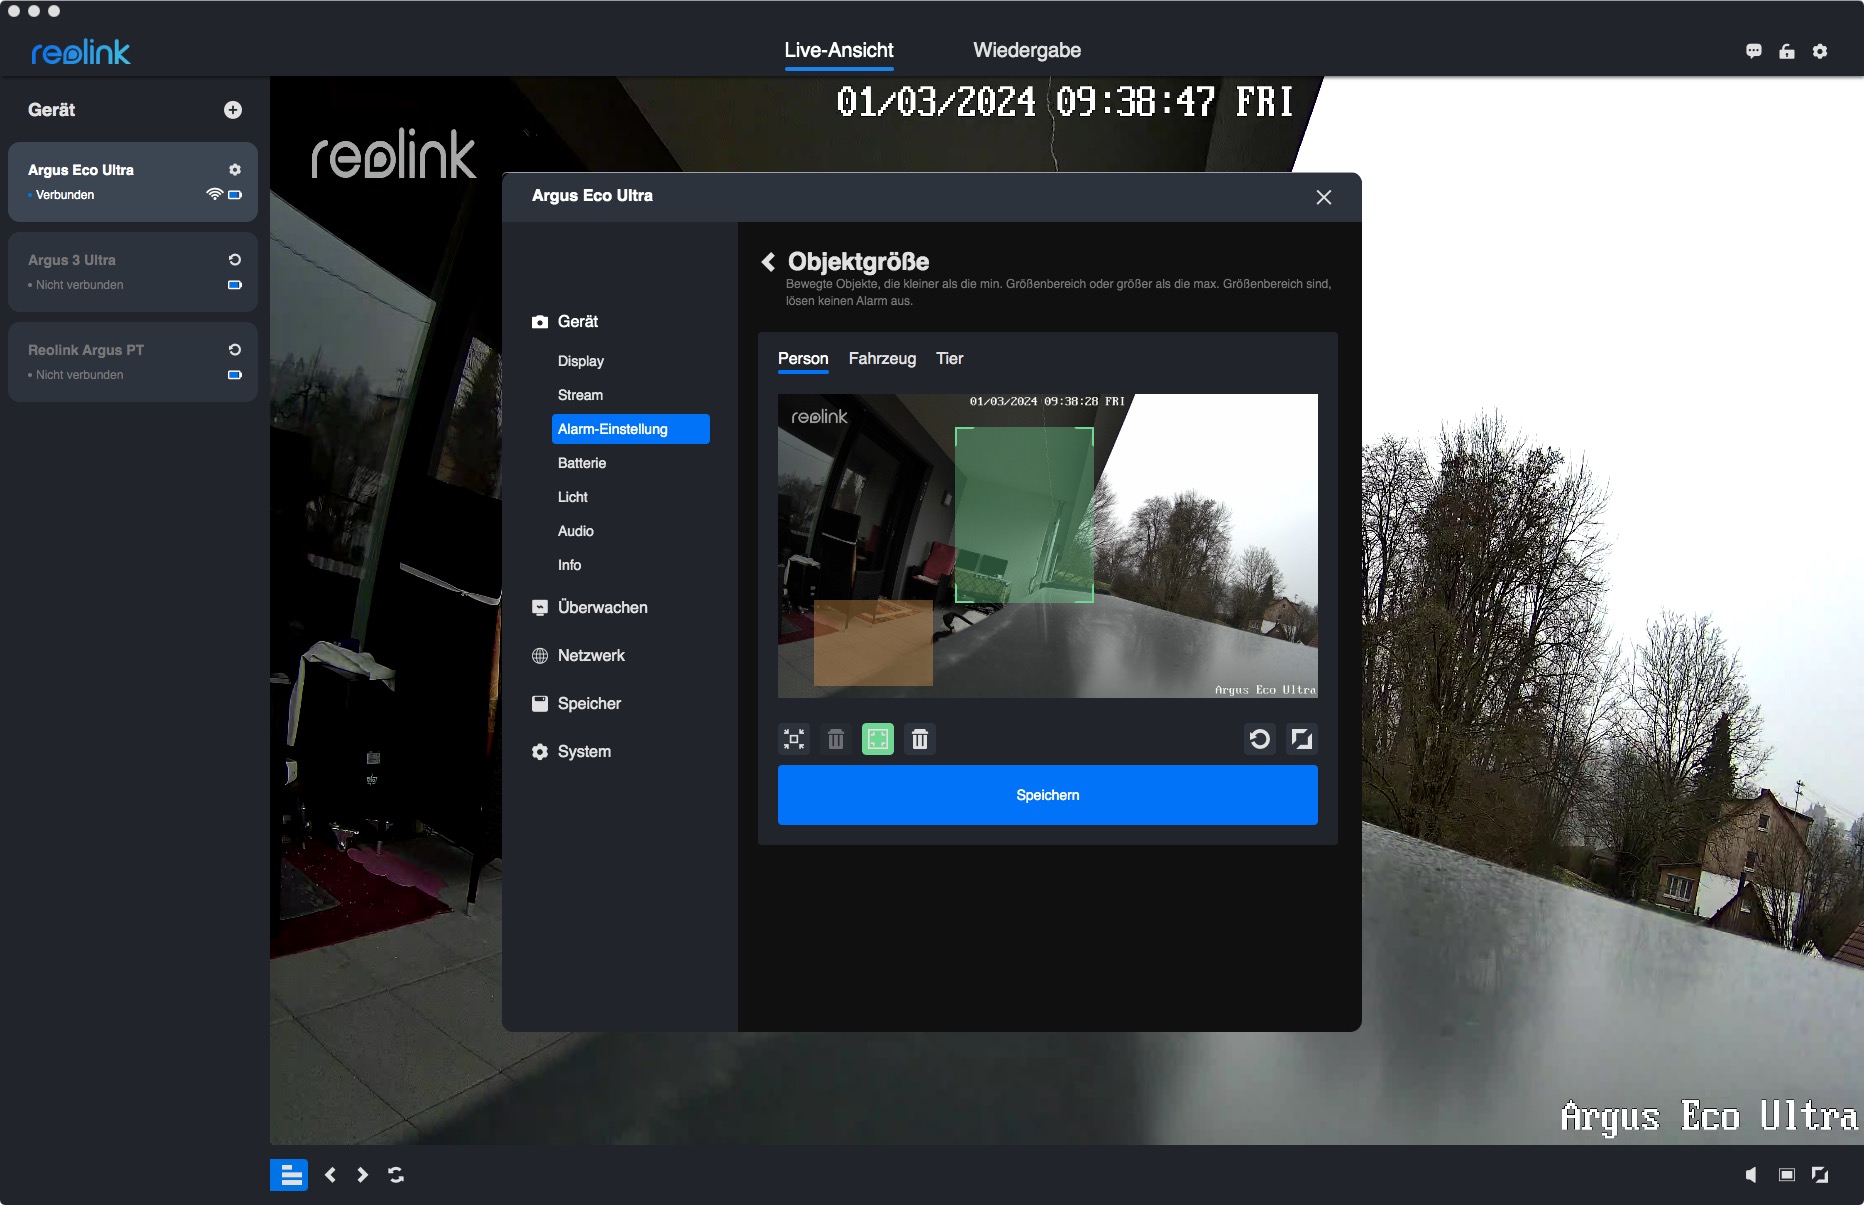
Task: Select the minimum object size draw tool
Action: coord(794,739)
